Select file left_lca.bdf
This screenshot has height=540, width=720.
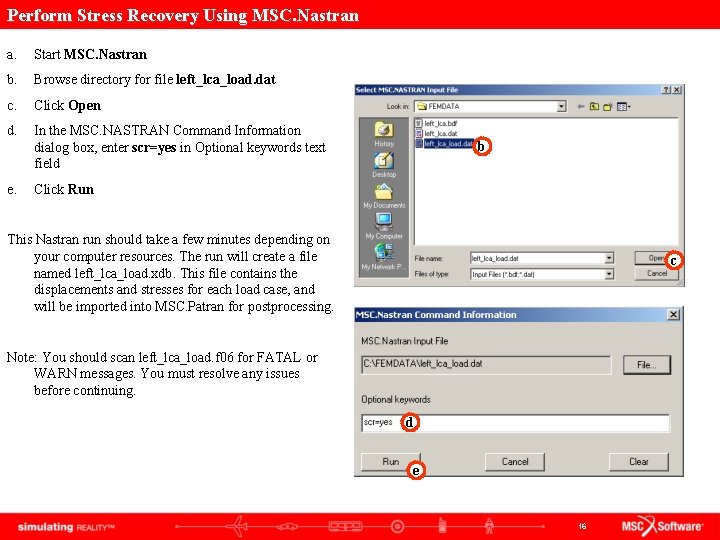(x=436, y=123)
